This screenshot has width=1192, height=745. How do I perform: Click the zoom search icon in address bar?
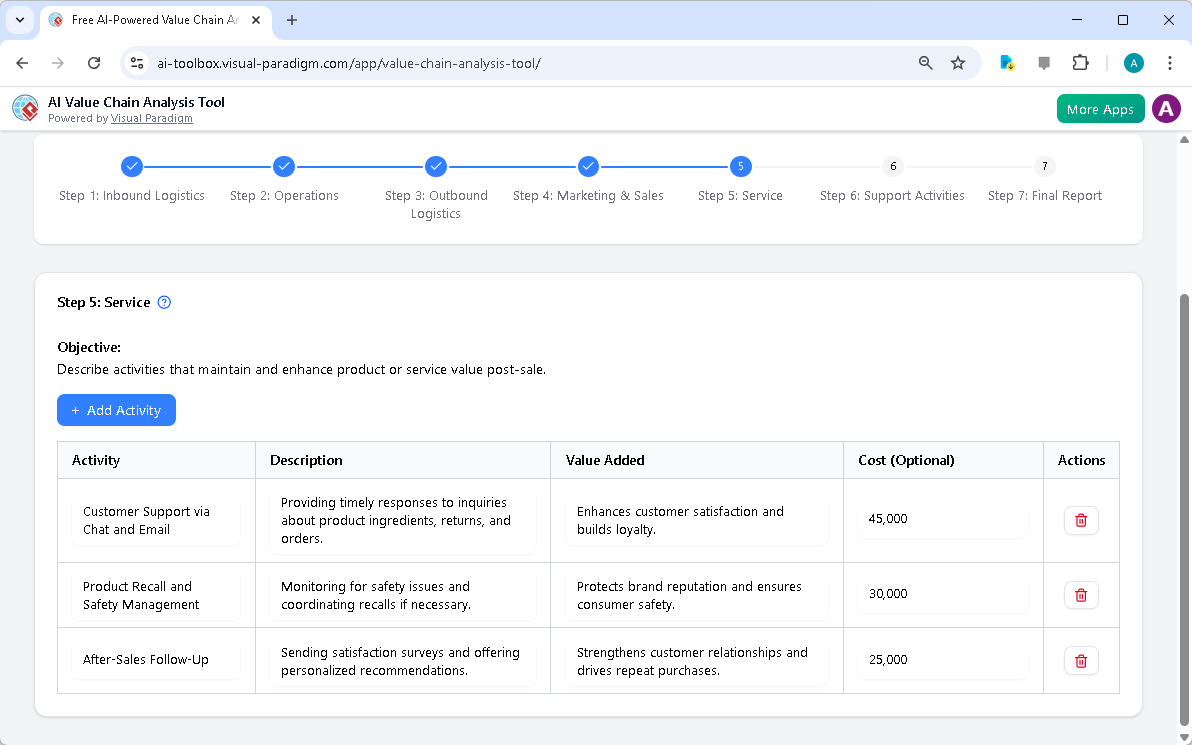coord(925,62)
